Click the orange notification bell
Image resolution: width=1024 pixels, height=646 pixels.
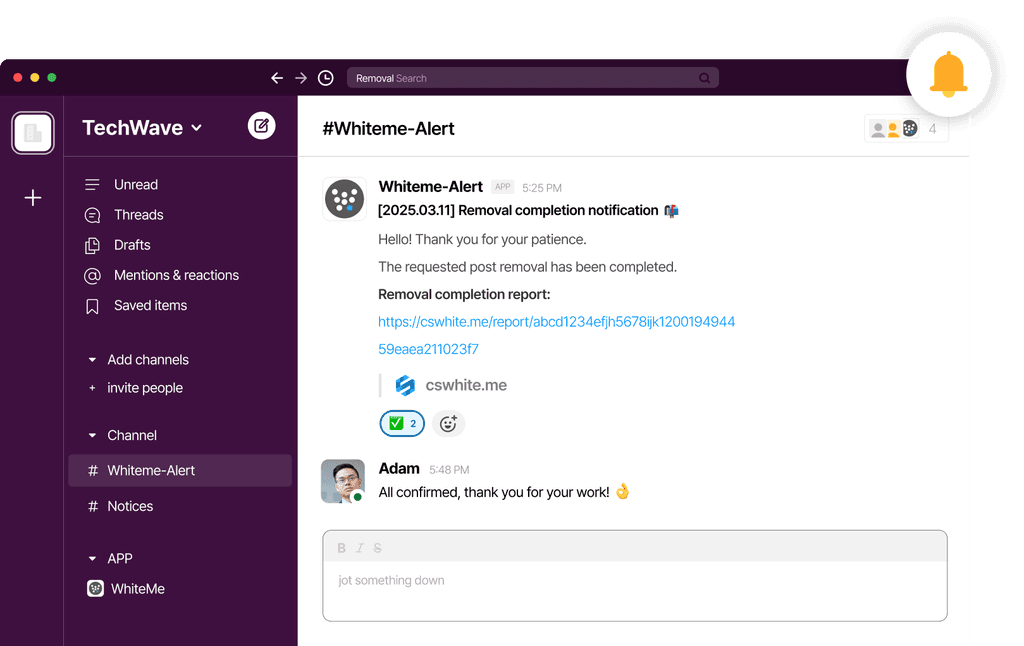coord(948,74)
